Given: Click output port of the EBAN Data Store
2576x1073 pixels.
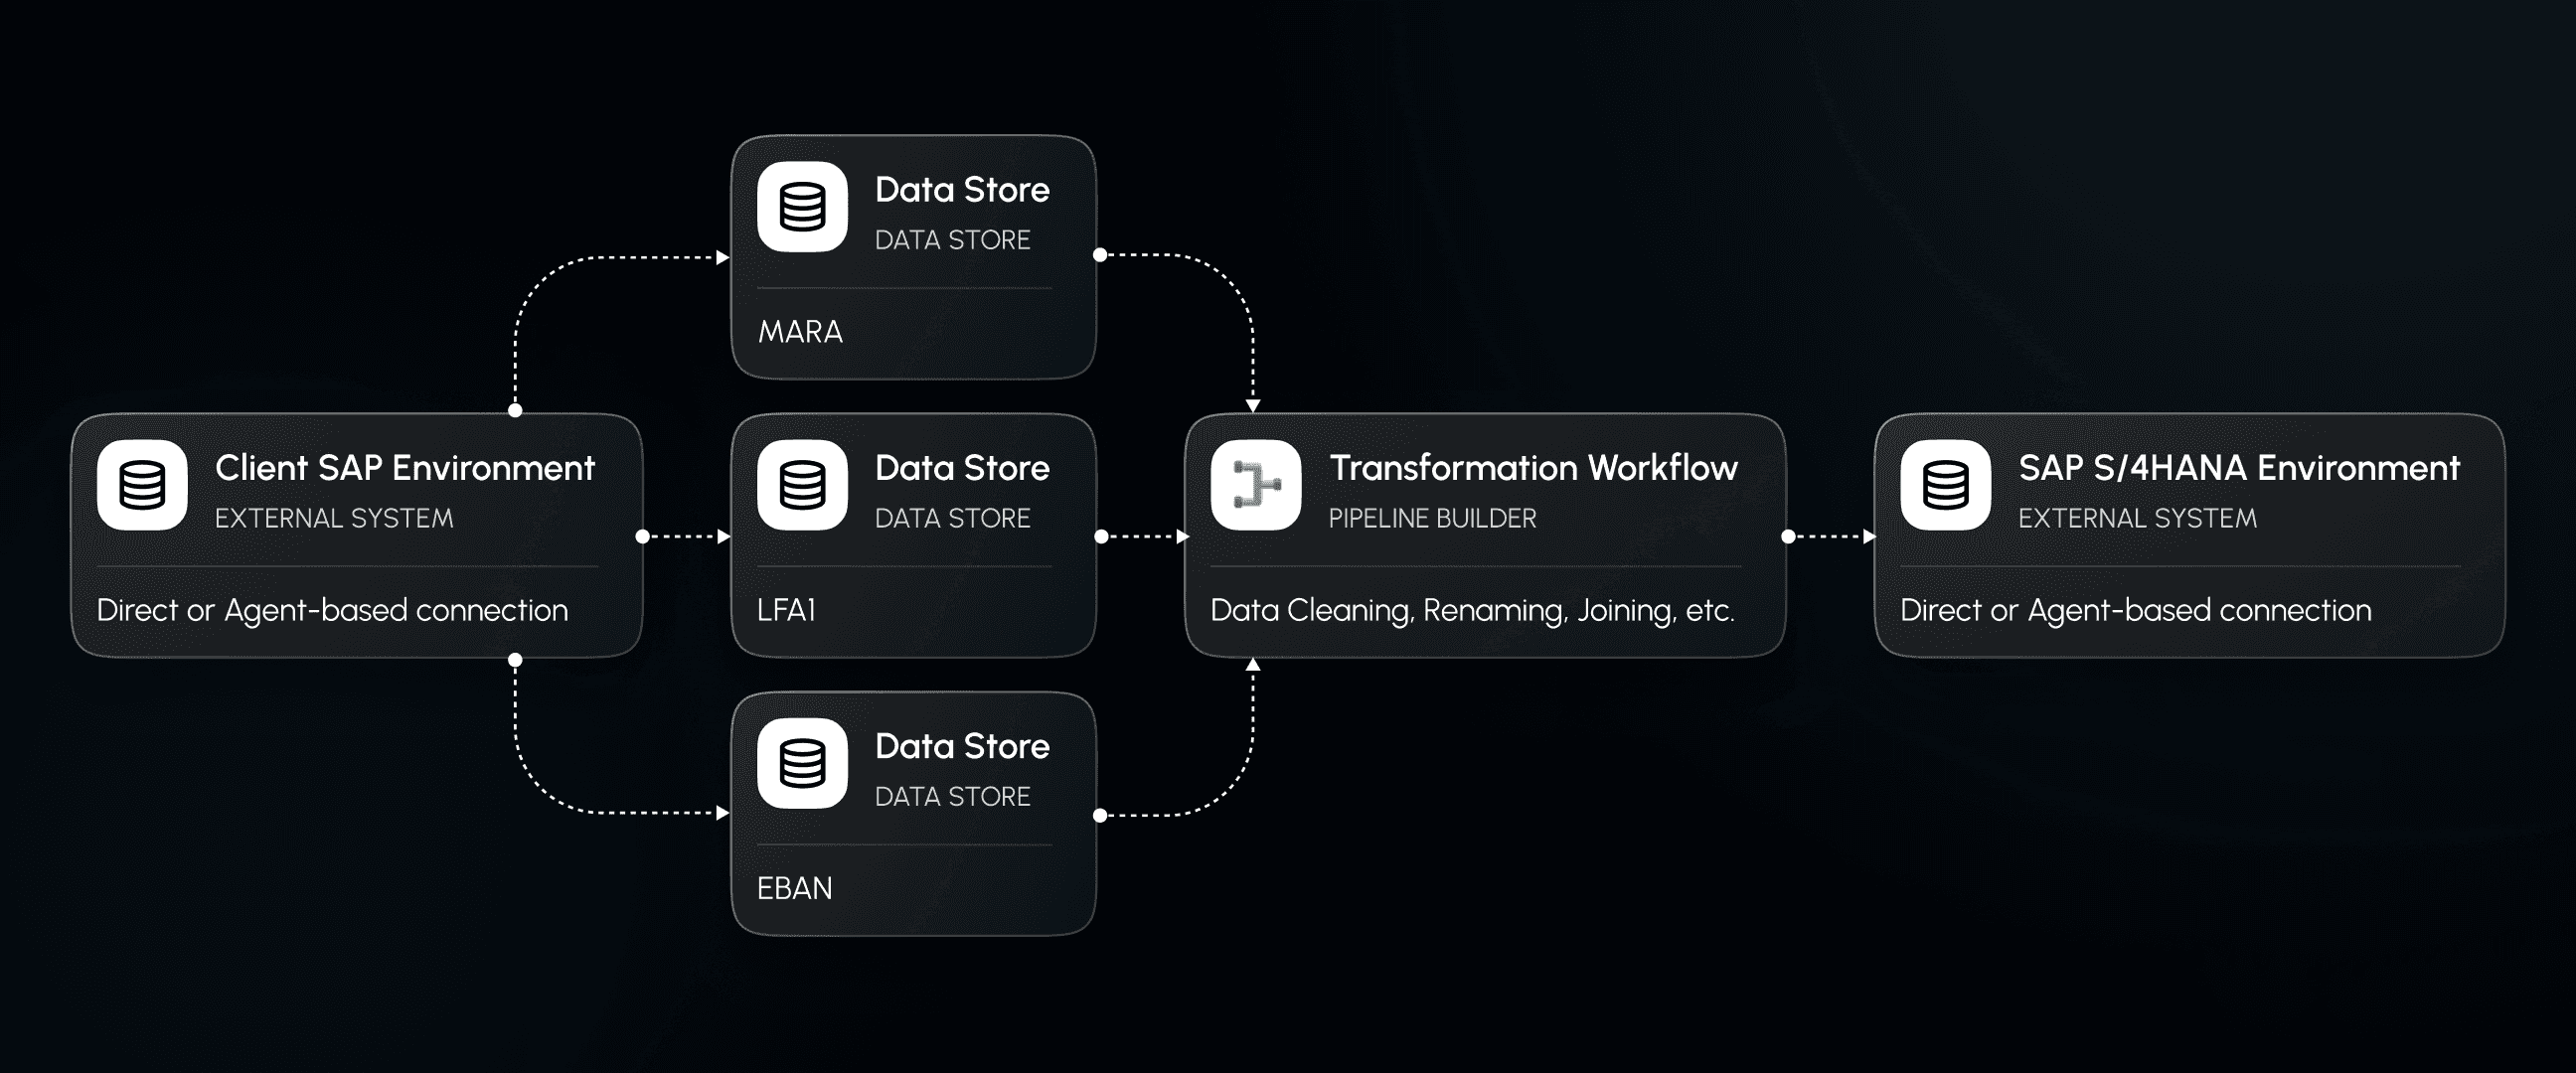Looking at the screenshot, I should click(1100, 815).
